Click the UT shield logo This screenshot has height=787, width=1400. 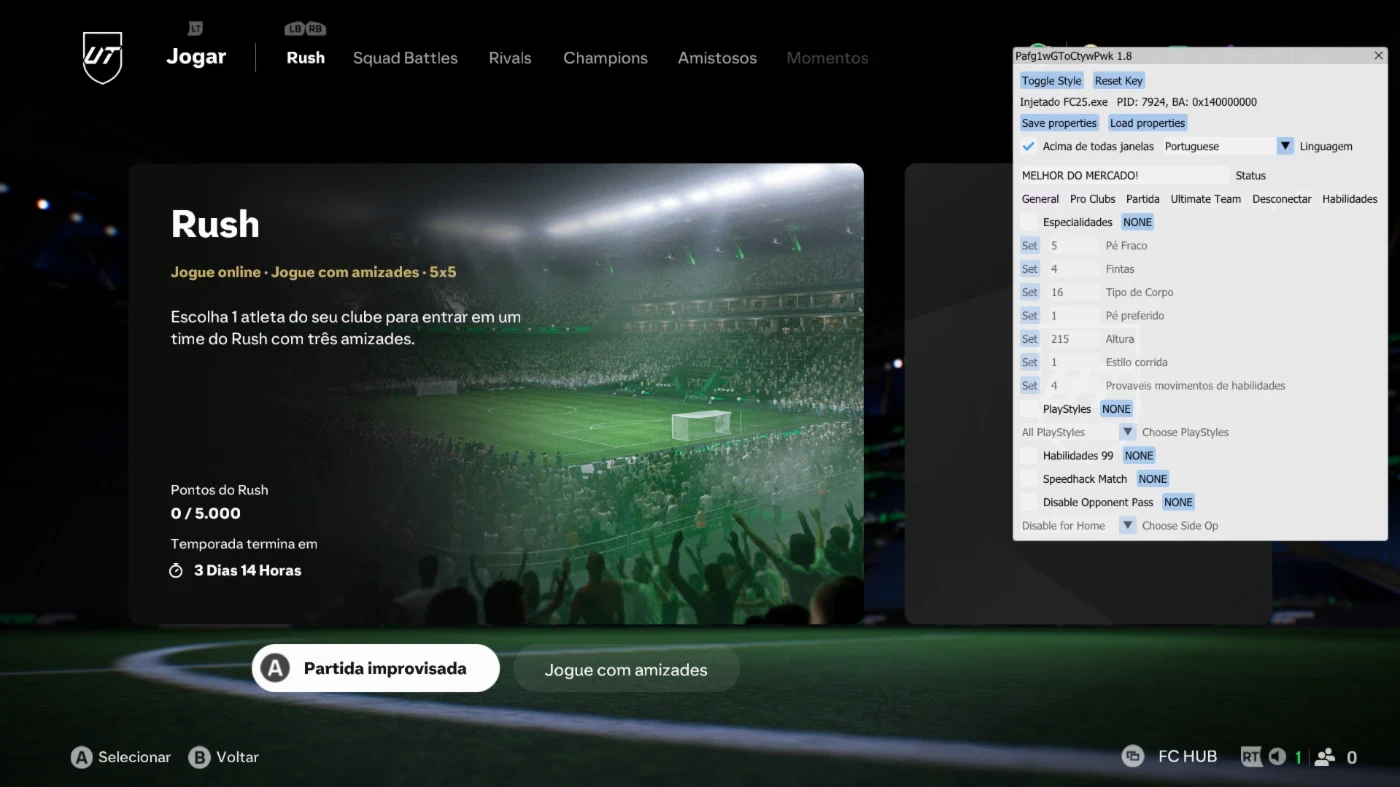(102, 57)
